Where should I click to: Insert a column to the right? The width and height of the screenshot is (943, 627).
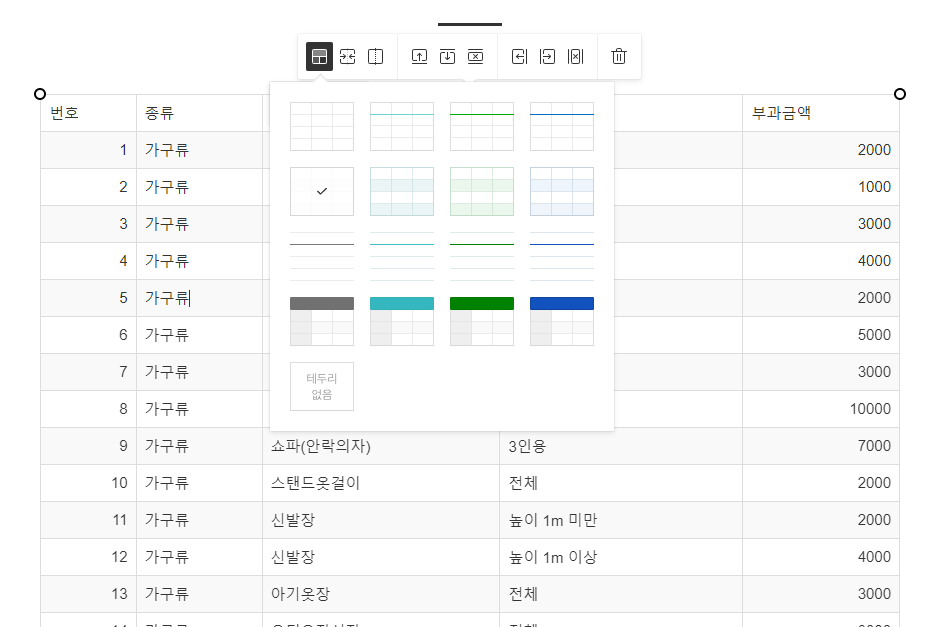click(547, 56)
